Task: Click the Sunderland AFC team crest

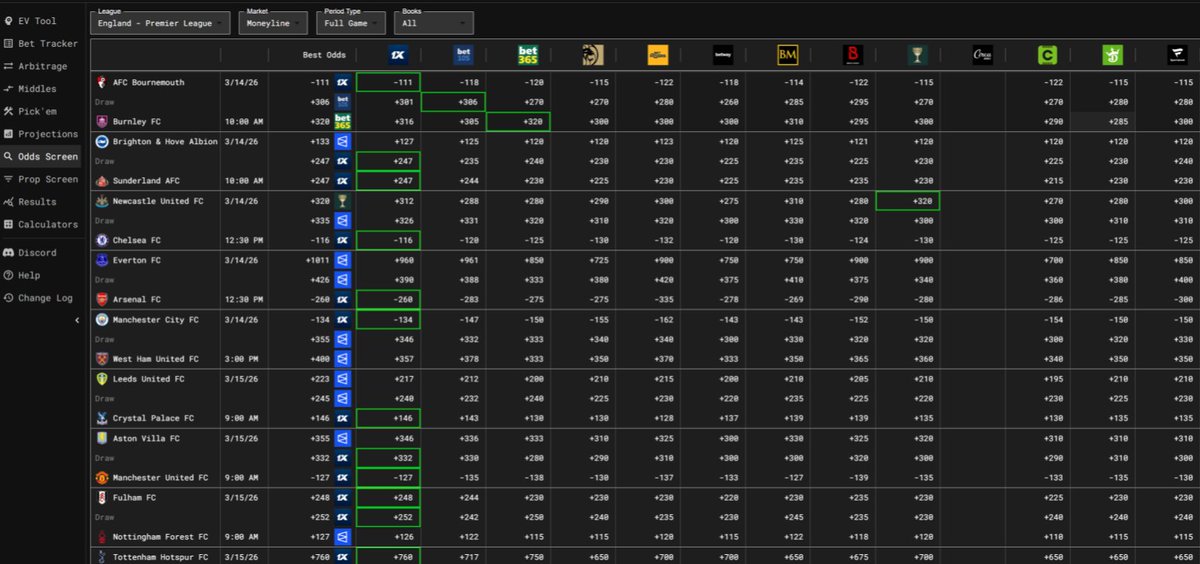Action: [101, 181]
